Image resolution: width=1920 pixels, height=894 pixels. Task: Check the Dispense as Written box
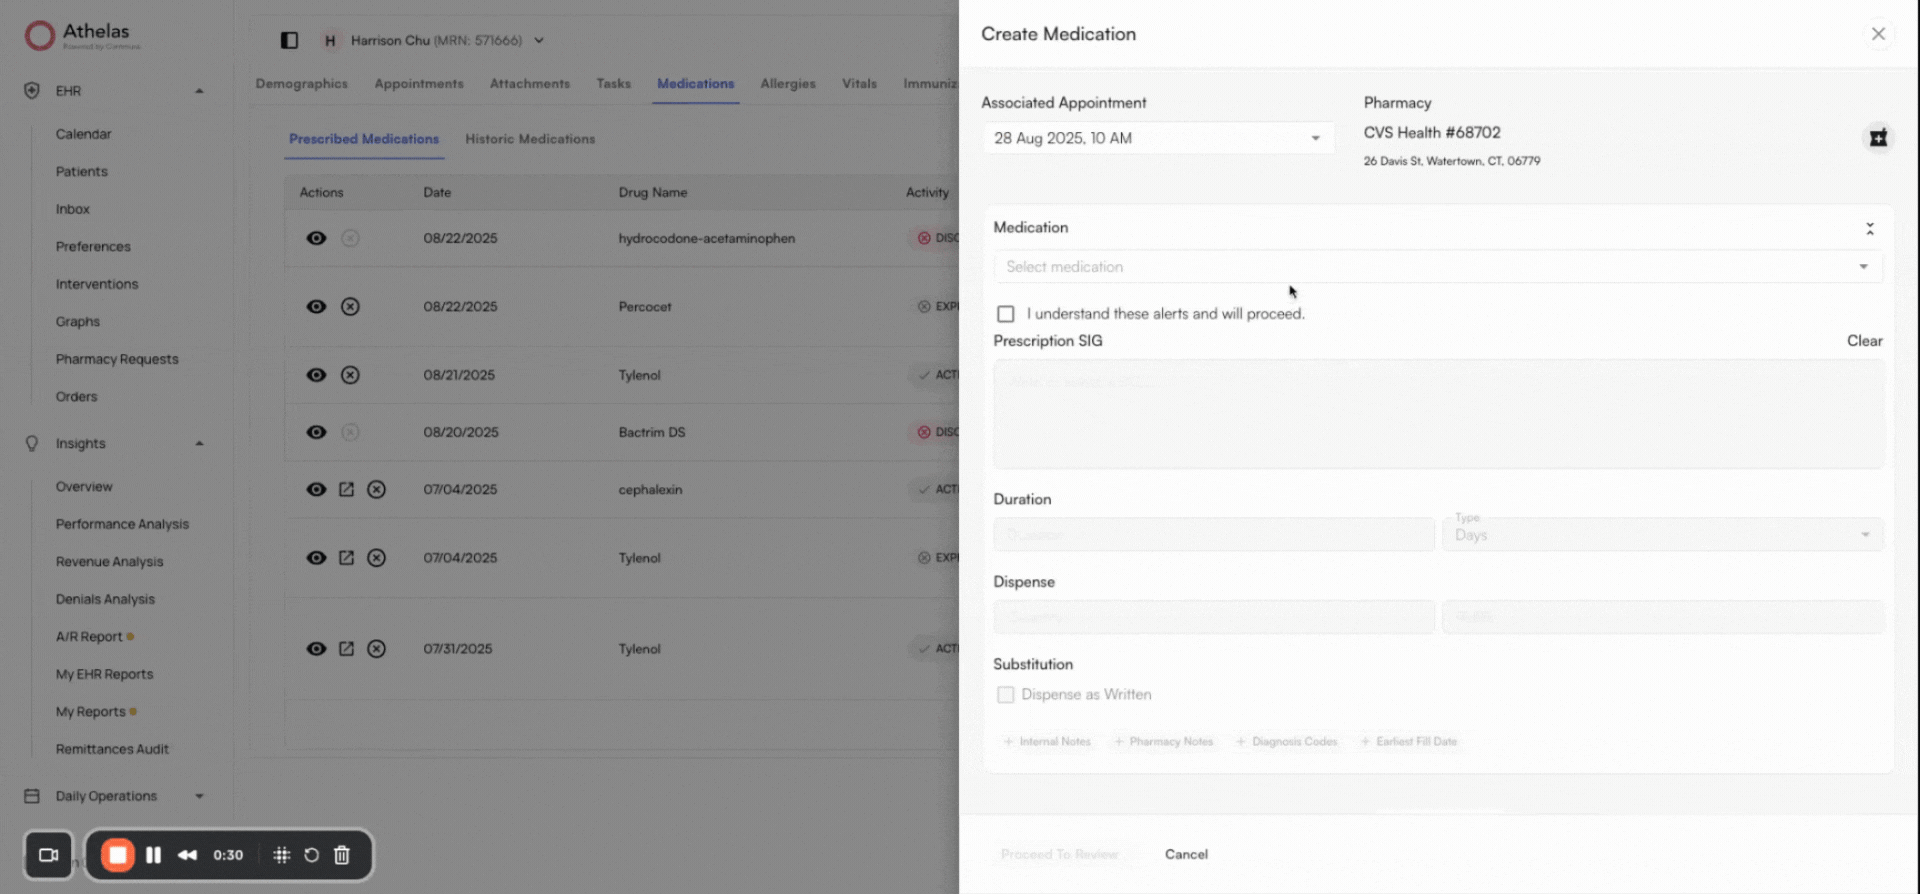coord(1005,695)
